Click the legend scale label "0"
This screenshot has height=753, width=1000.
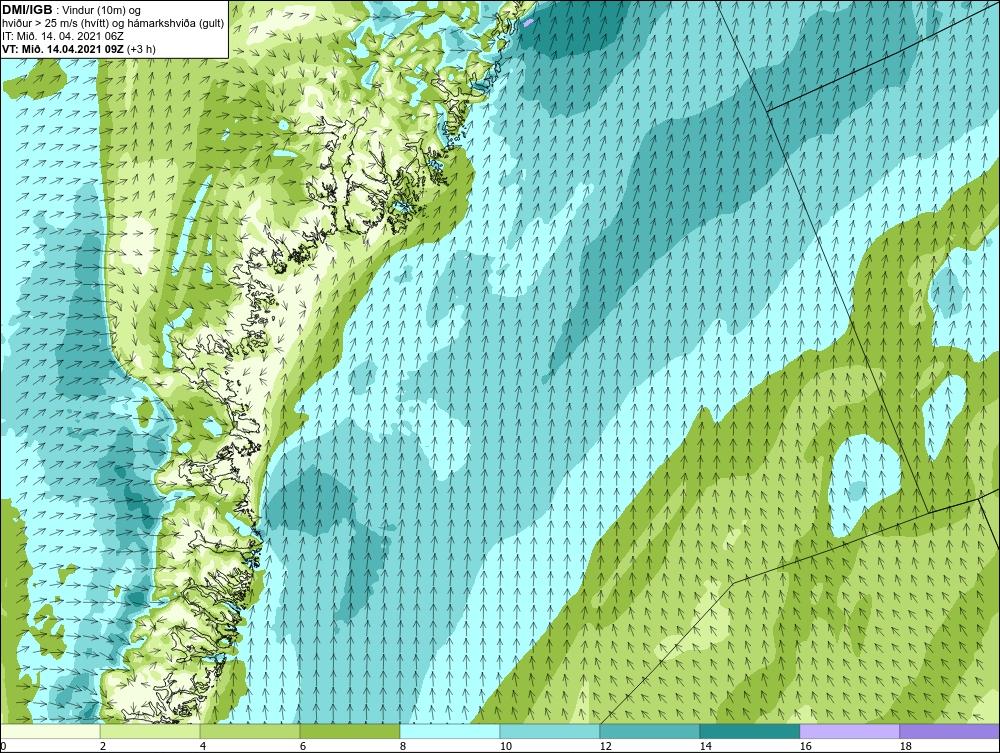[3, 746]
